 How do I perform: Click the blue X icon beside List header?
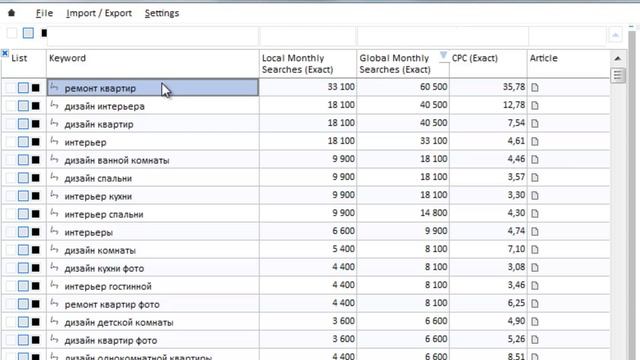[5, 53]
